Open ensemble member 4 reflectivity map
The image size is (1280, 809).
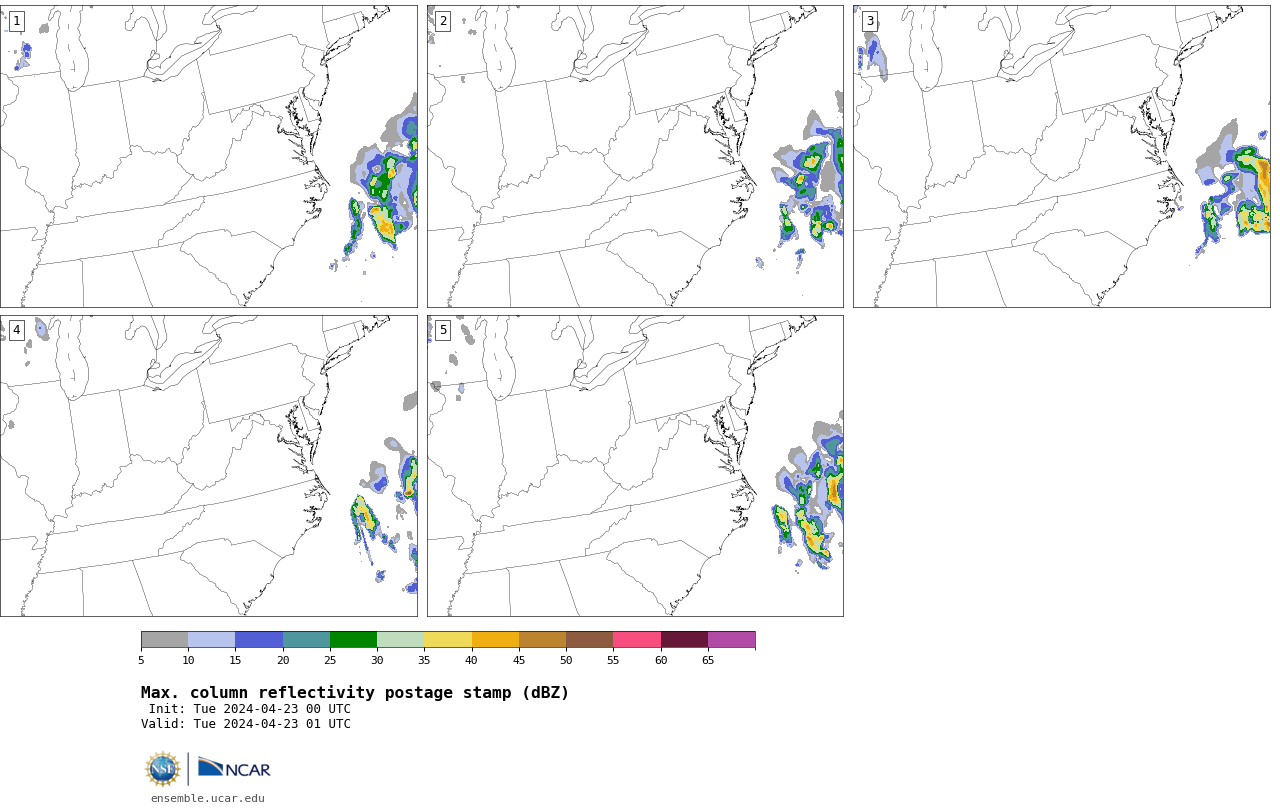[209, 466]
